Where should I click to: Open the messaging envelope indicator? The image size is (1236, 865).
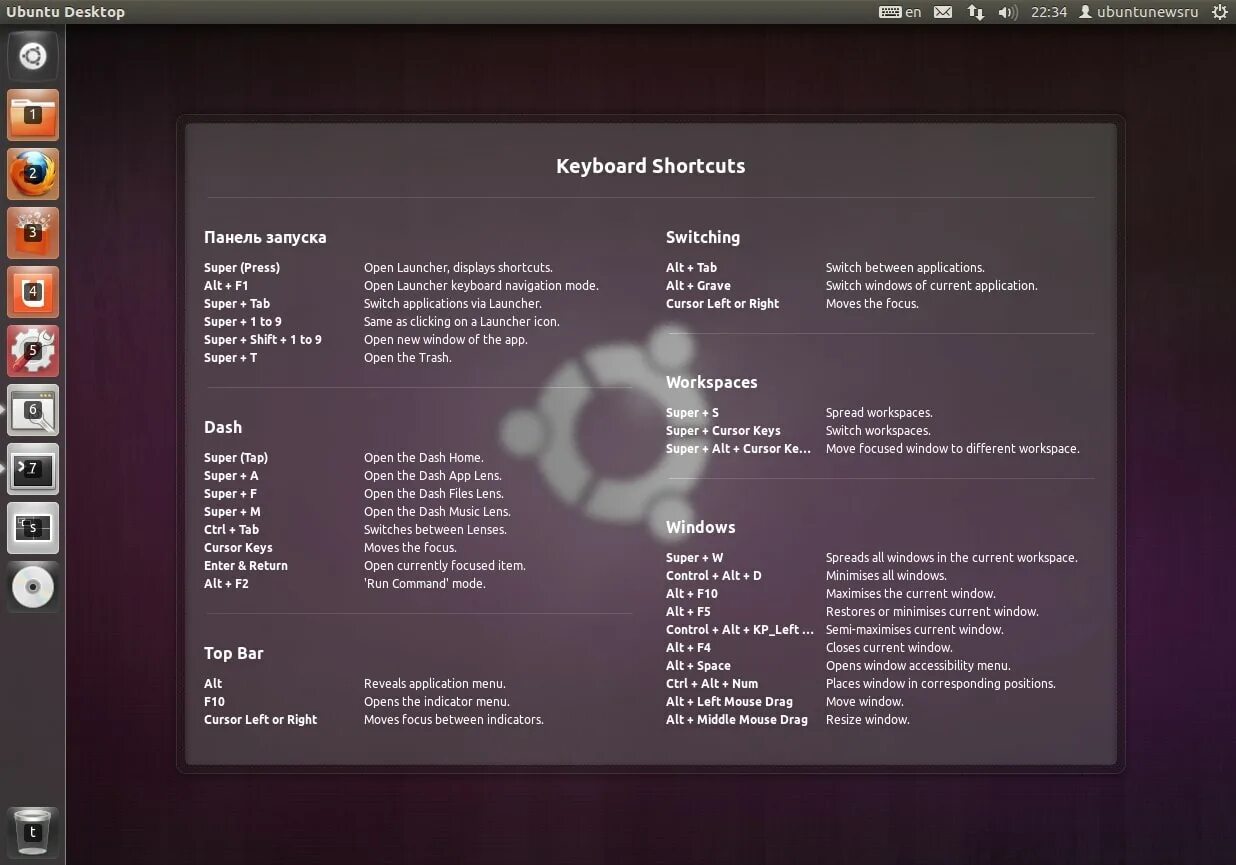coord(942,12)
